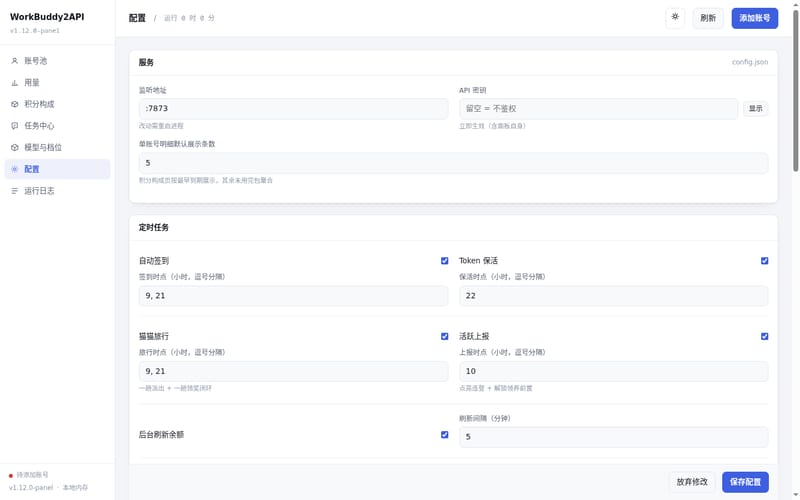Click the 保活时点 input showing 22
The height and width of the screenshot is (500, 800).
(613, 295)
